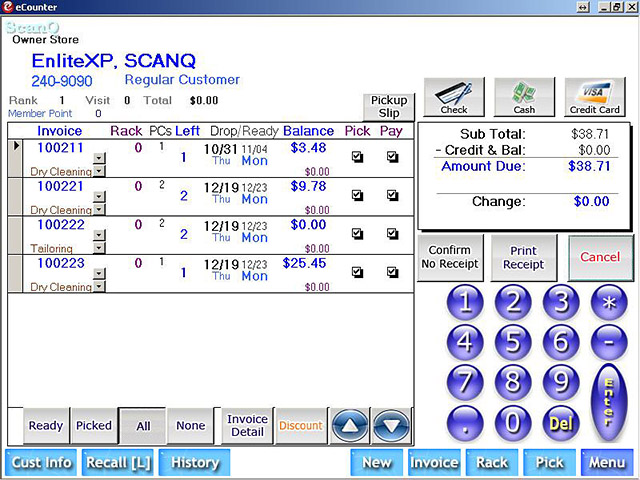The width and height of the screenshot is (640, 480).
Task: Tap keypad number 4
Action: (x=465, y=342)
